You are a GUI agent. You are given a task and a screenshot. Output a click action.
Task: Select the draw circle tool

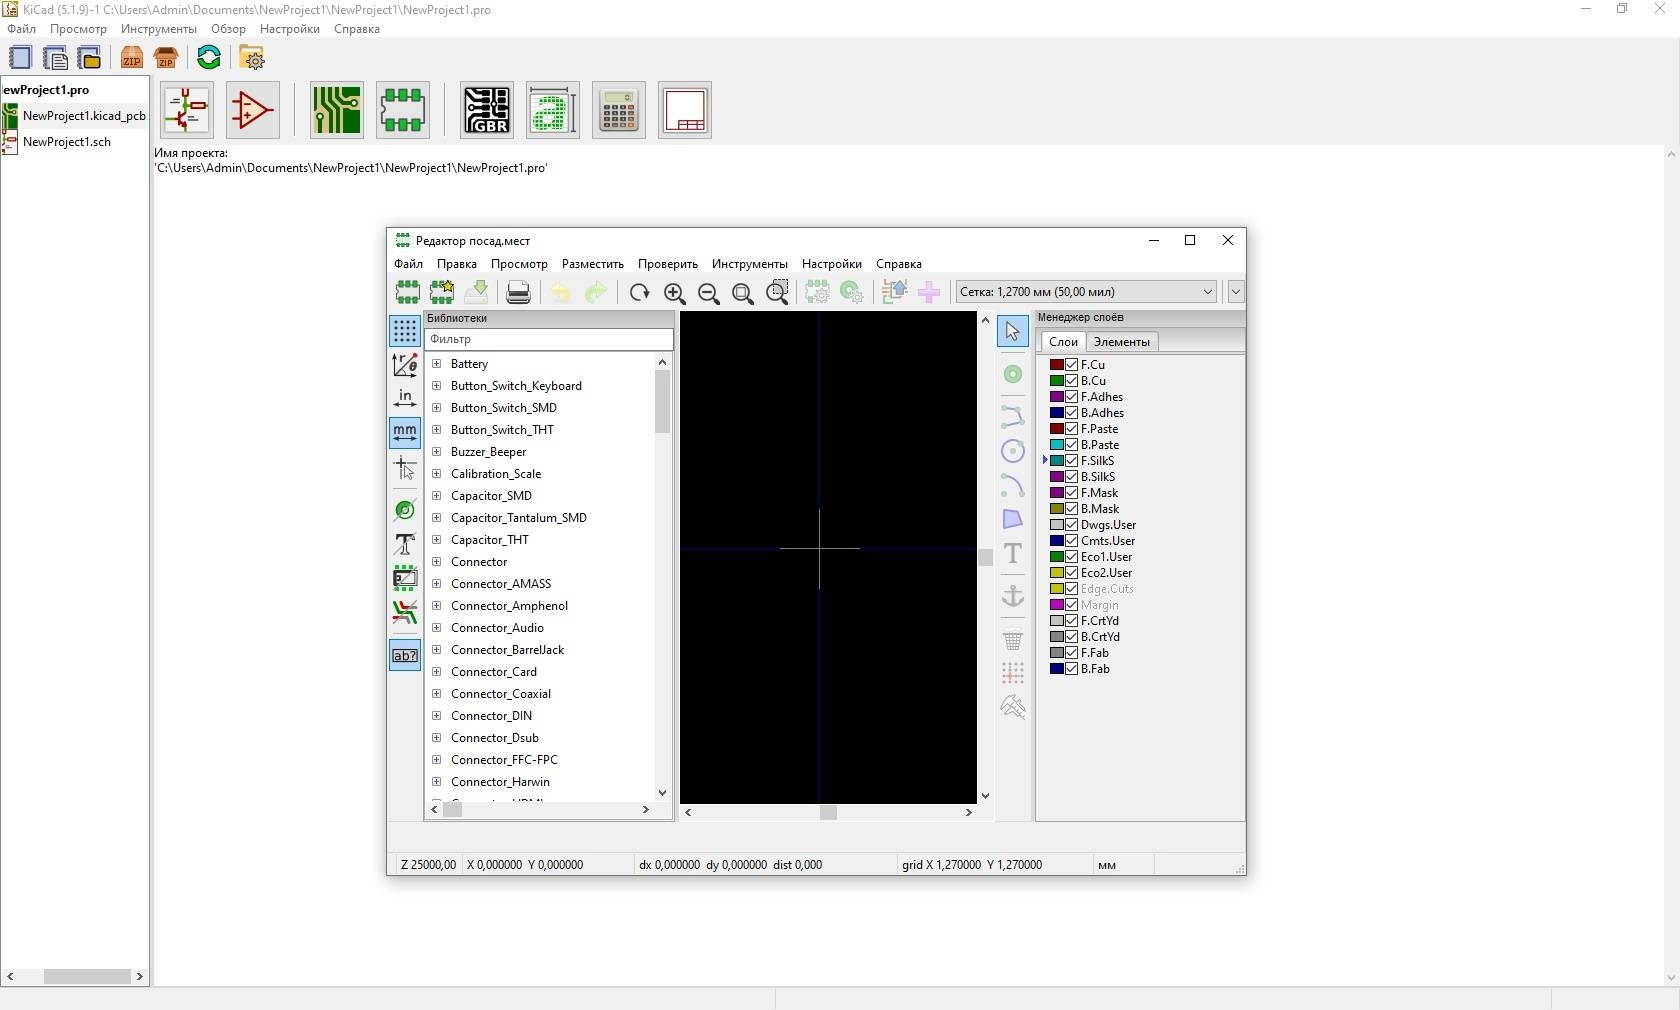click(x=1013, y=451)
